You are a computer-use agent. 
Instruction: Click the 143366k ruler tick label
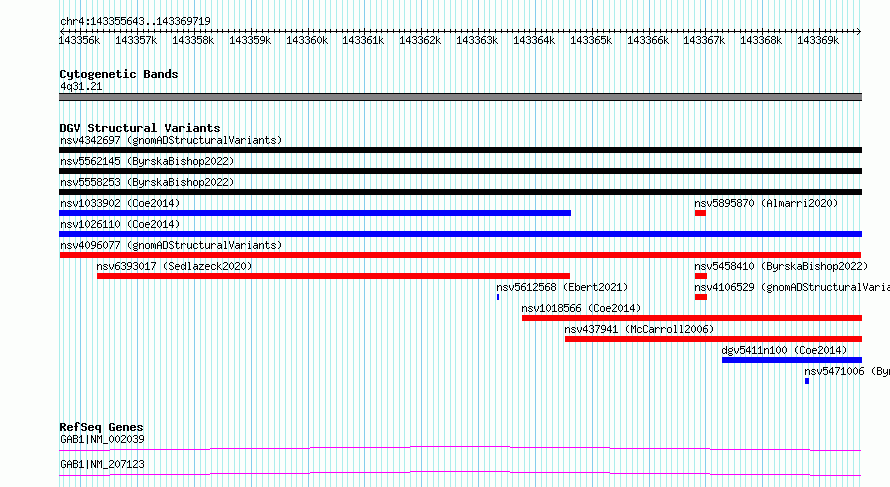tap(648, 40)
